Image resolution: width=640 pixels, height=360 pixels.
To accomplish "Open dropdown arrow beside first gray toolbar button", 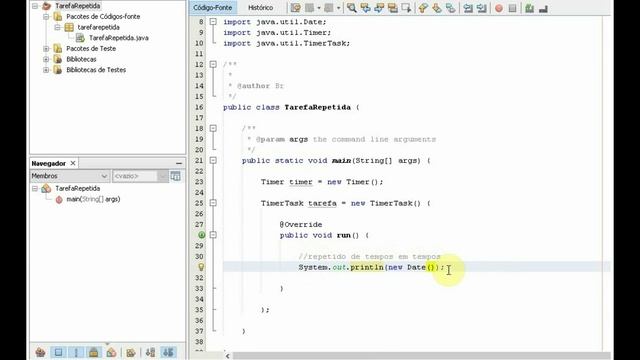I will click(319, 8).
